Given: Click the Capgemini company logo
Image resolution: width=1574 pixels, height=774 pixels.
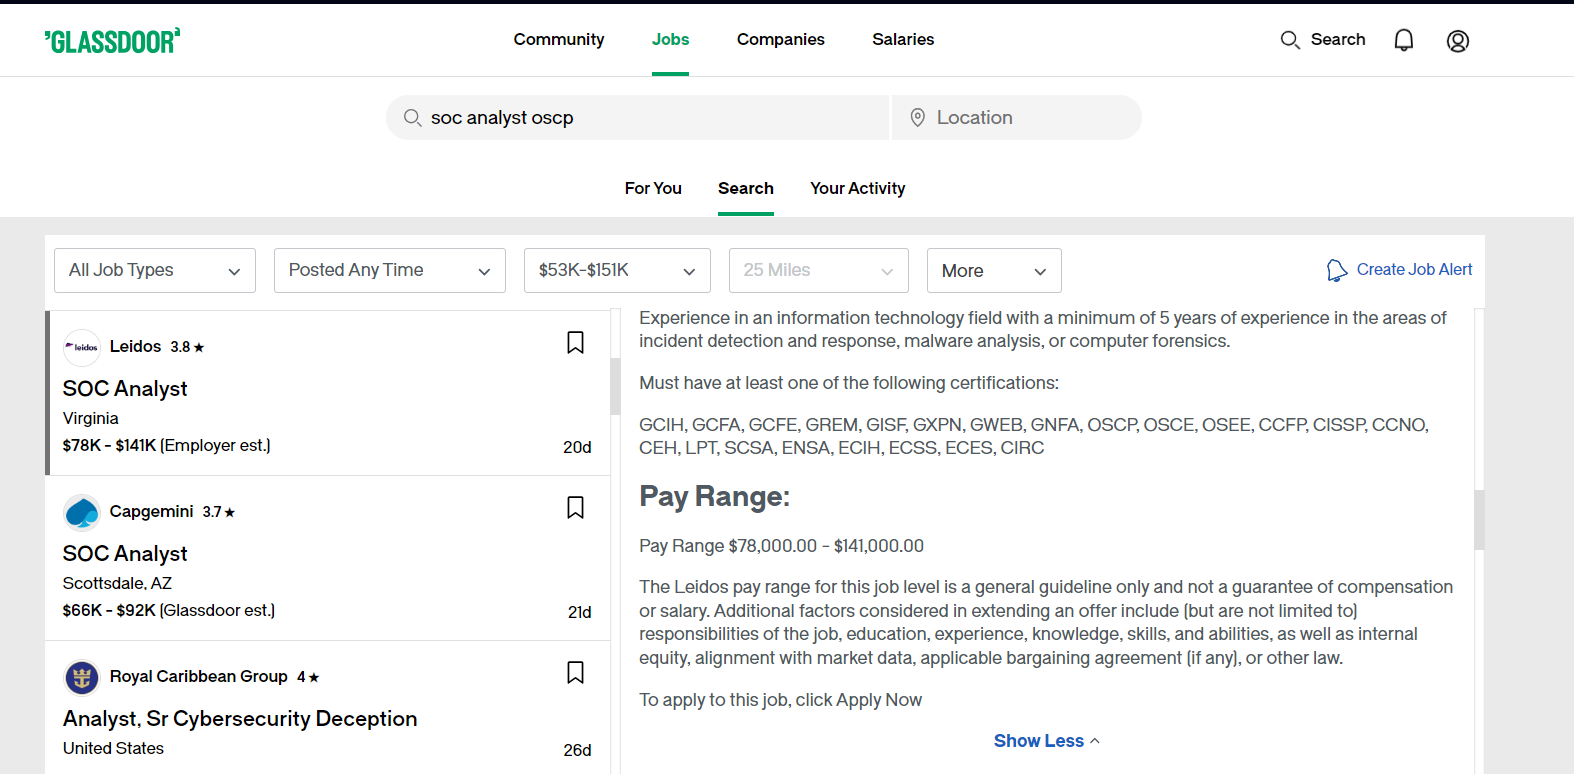Looking at the screenshot, I should (x=82, y=512).
